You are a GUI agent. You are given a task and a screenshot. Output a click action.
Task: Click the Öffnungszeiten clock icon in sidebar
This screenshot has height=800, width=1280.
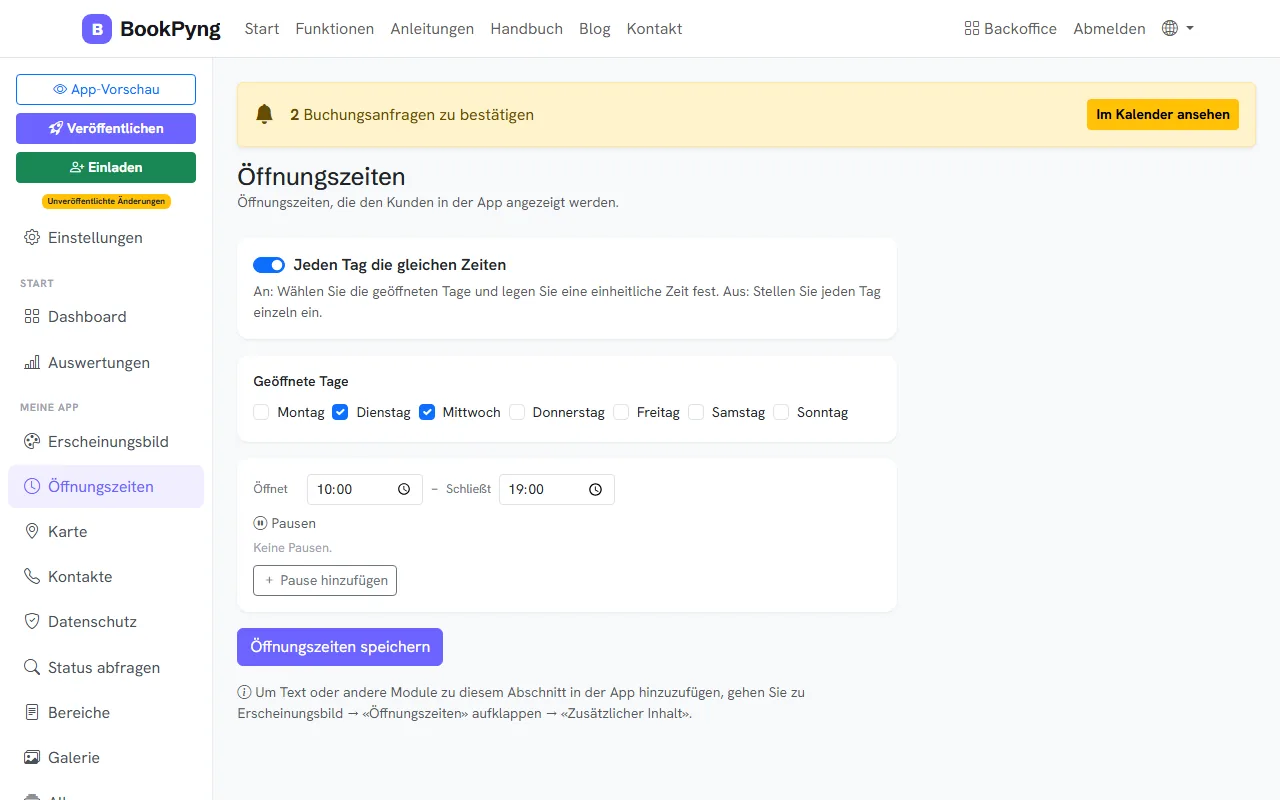(32, 487)
